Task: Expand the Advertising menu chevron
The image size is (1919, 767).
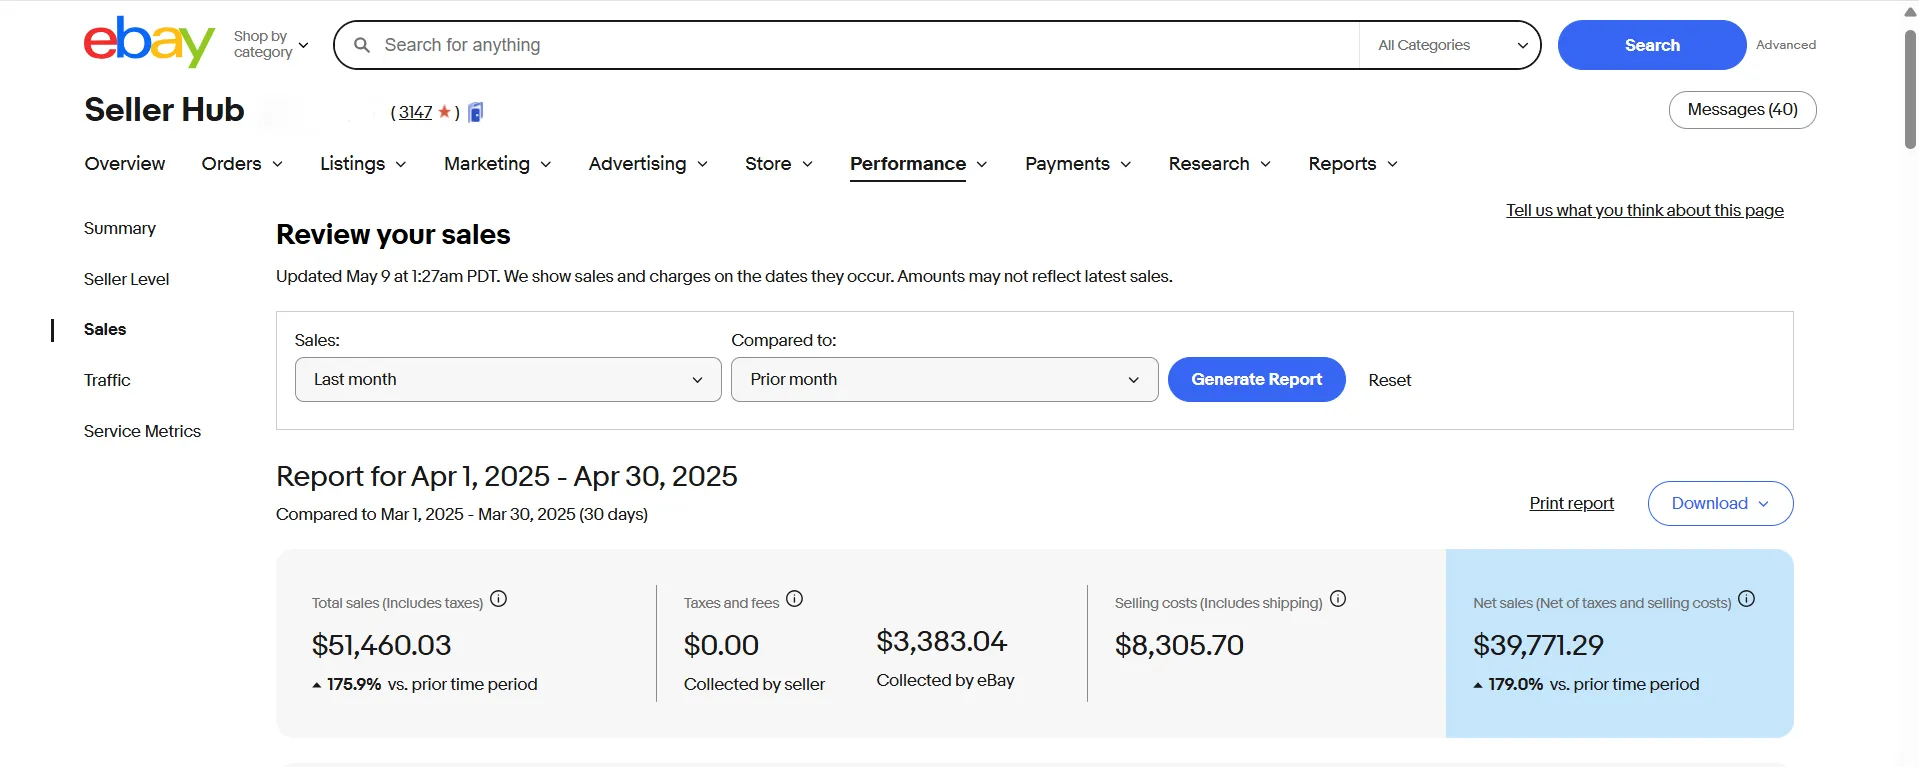Action: 703,164
